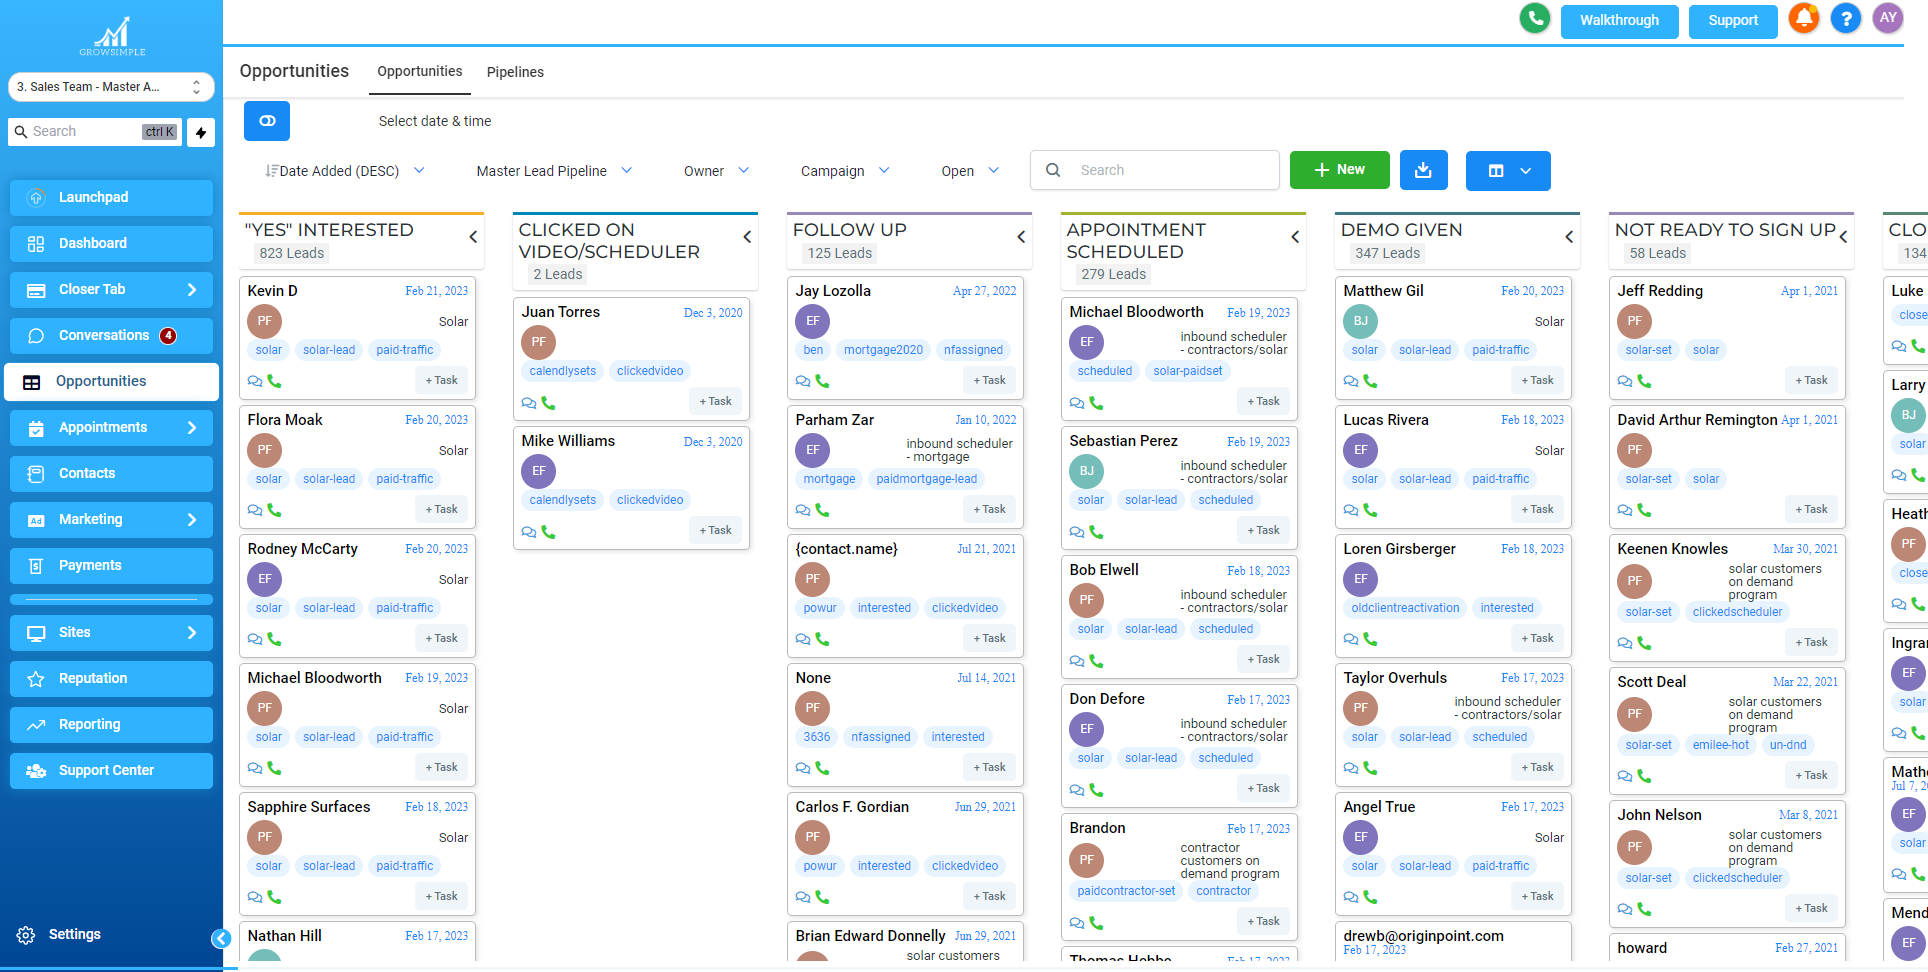1928x972 pixels.
Task: Click the AY user avatar
Action: pos(1887,19)
